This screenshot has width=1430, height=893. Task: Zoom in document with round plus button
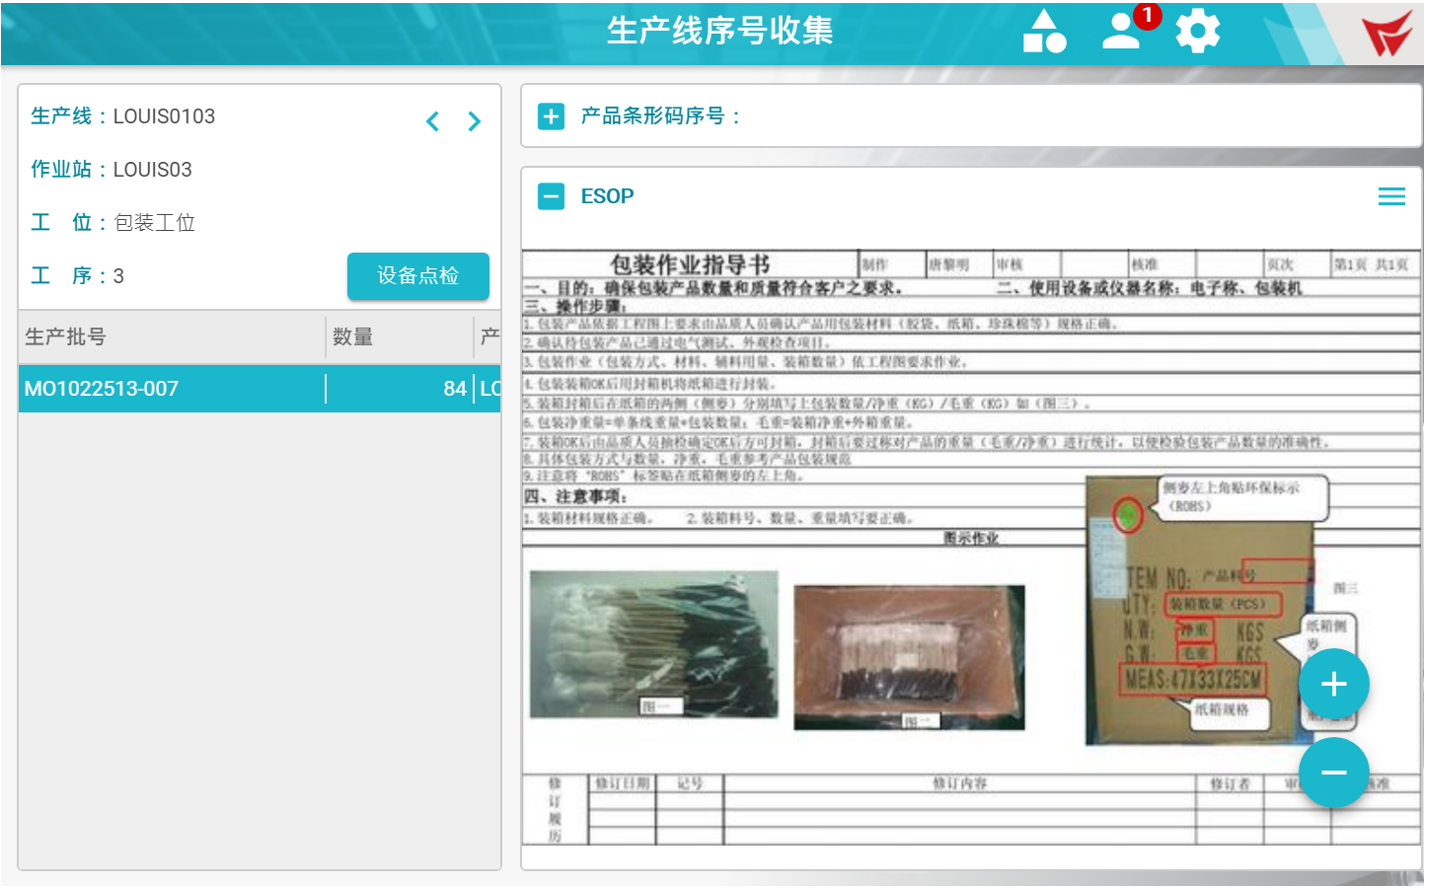tap(1333, 684)
